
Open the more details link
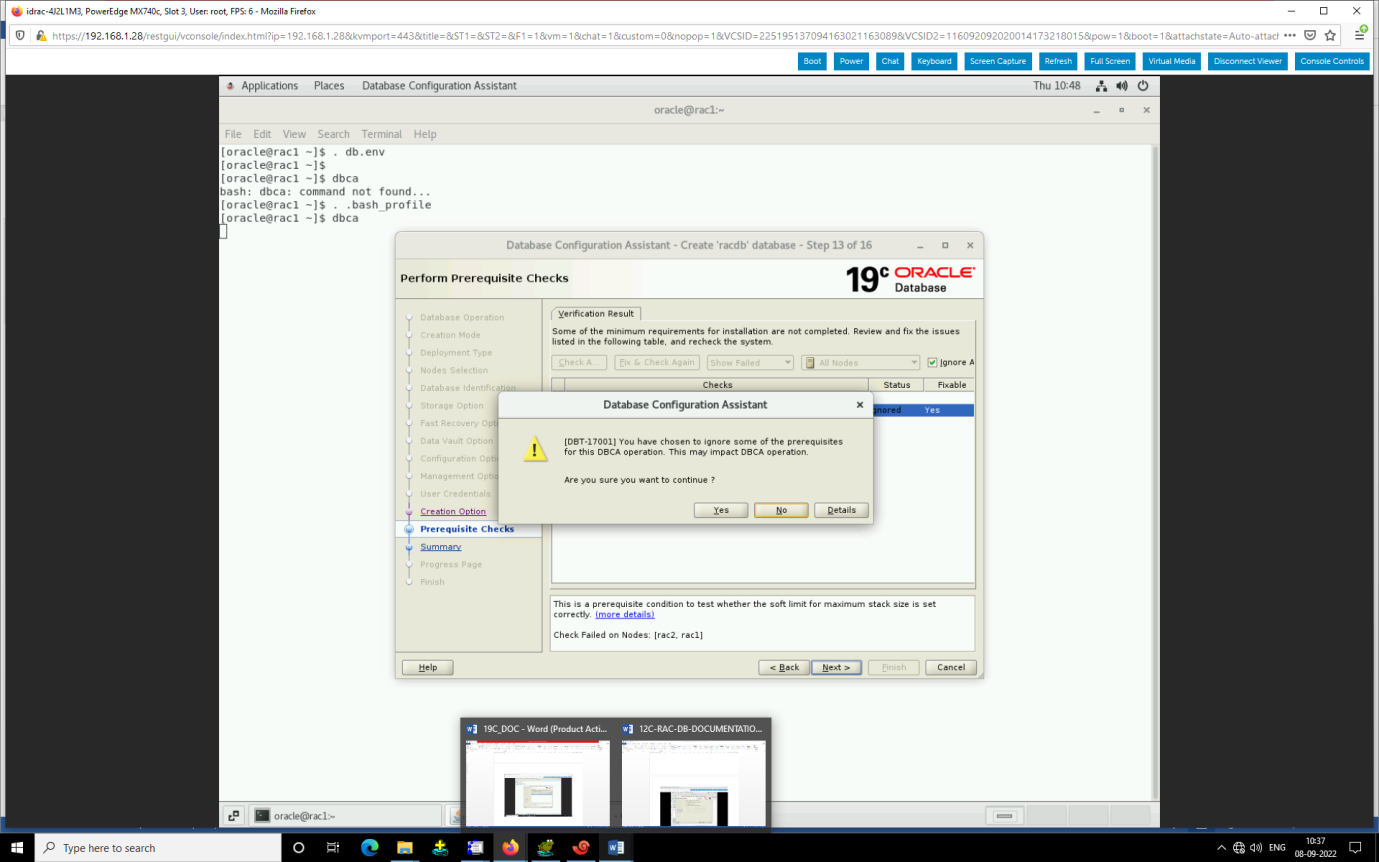[625, 614]
